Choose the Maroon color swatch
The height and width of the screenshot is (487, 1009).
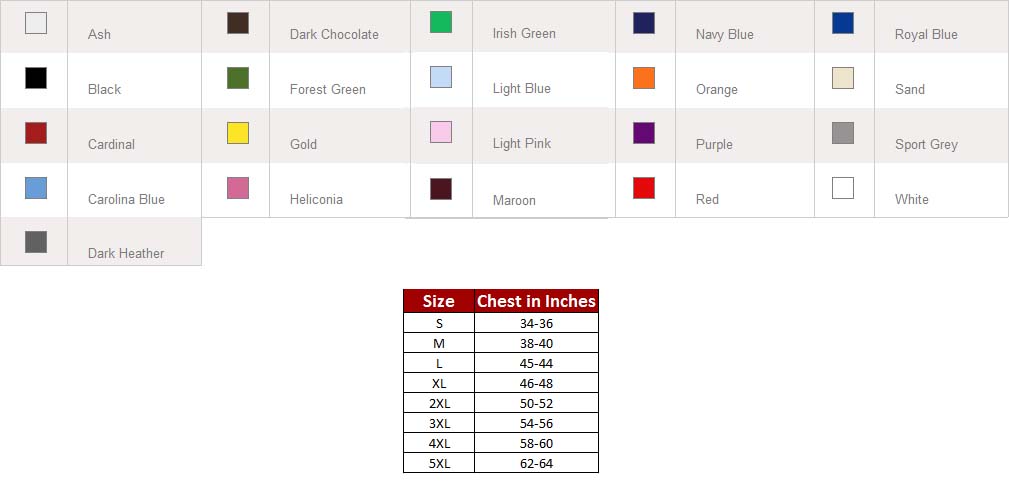(x=441, y=189)
